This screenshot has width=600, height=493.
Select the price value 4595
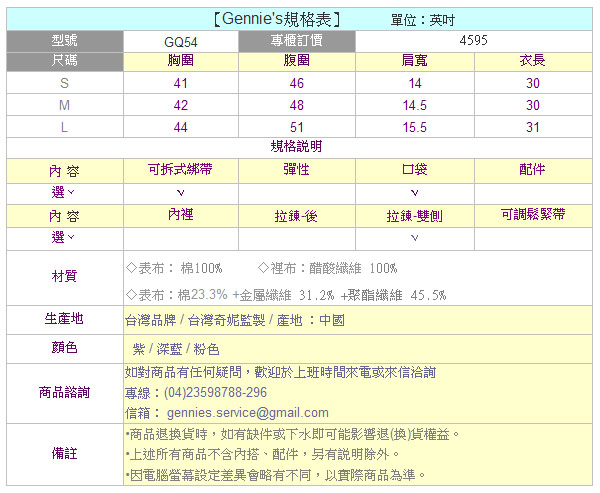pyautogui.click(x=473, y=40)
